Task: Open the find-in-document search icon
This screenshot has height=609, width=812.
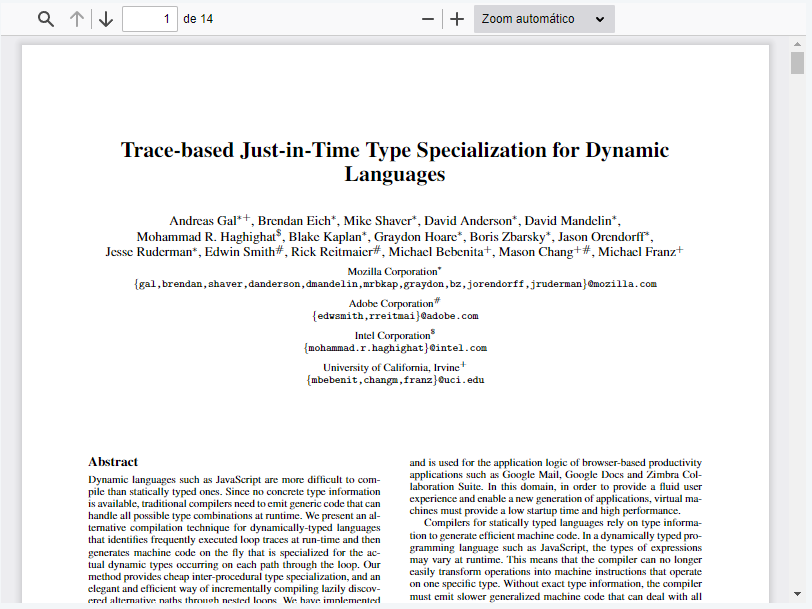Action: 46,19
